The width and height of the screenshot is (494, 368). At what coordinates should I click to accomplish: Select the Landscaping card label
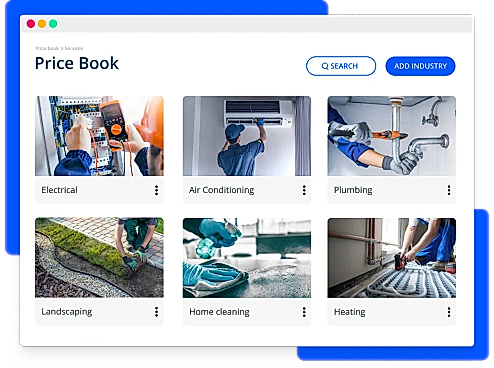[67, 312]
